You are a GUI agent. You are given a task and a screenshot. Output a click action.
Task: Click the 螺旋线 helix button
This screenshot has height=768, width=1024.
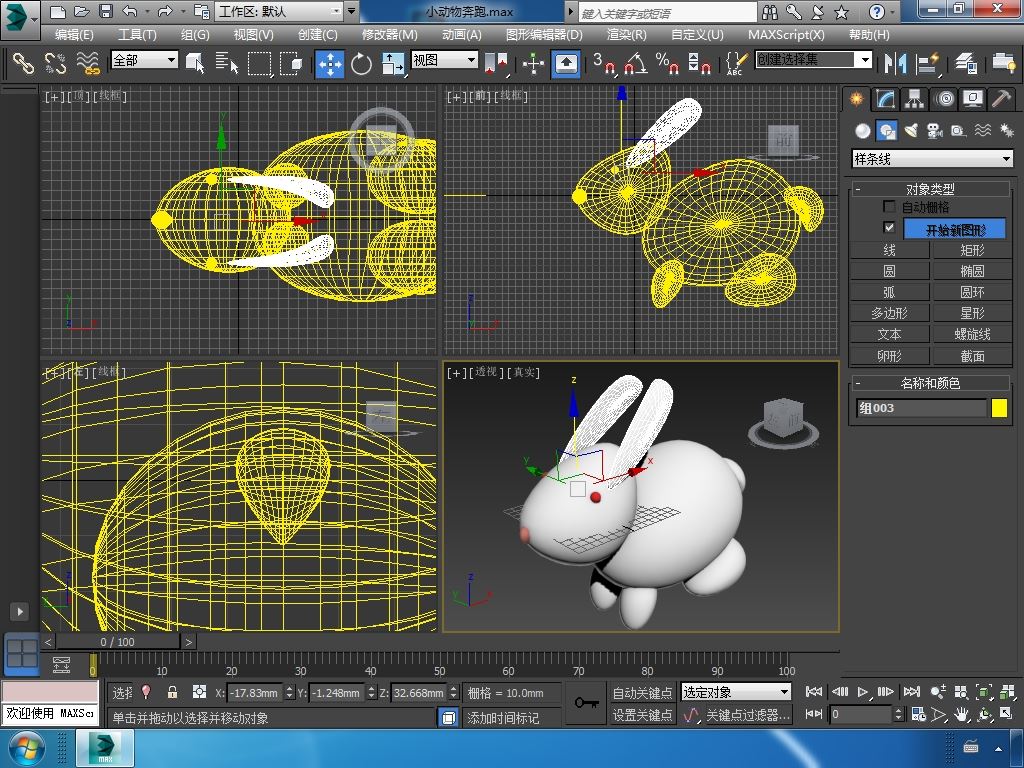[972, 334]
